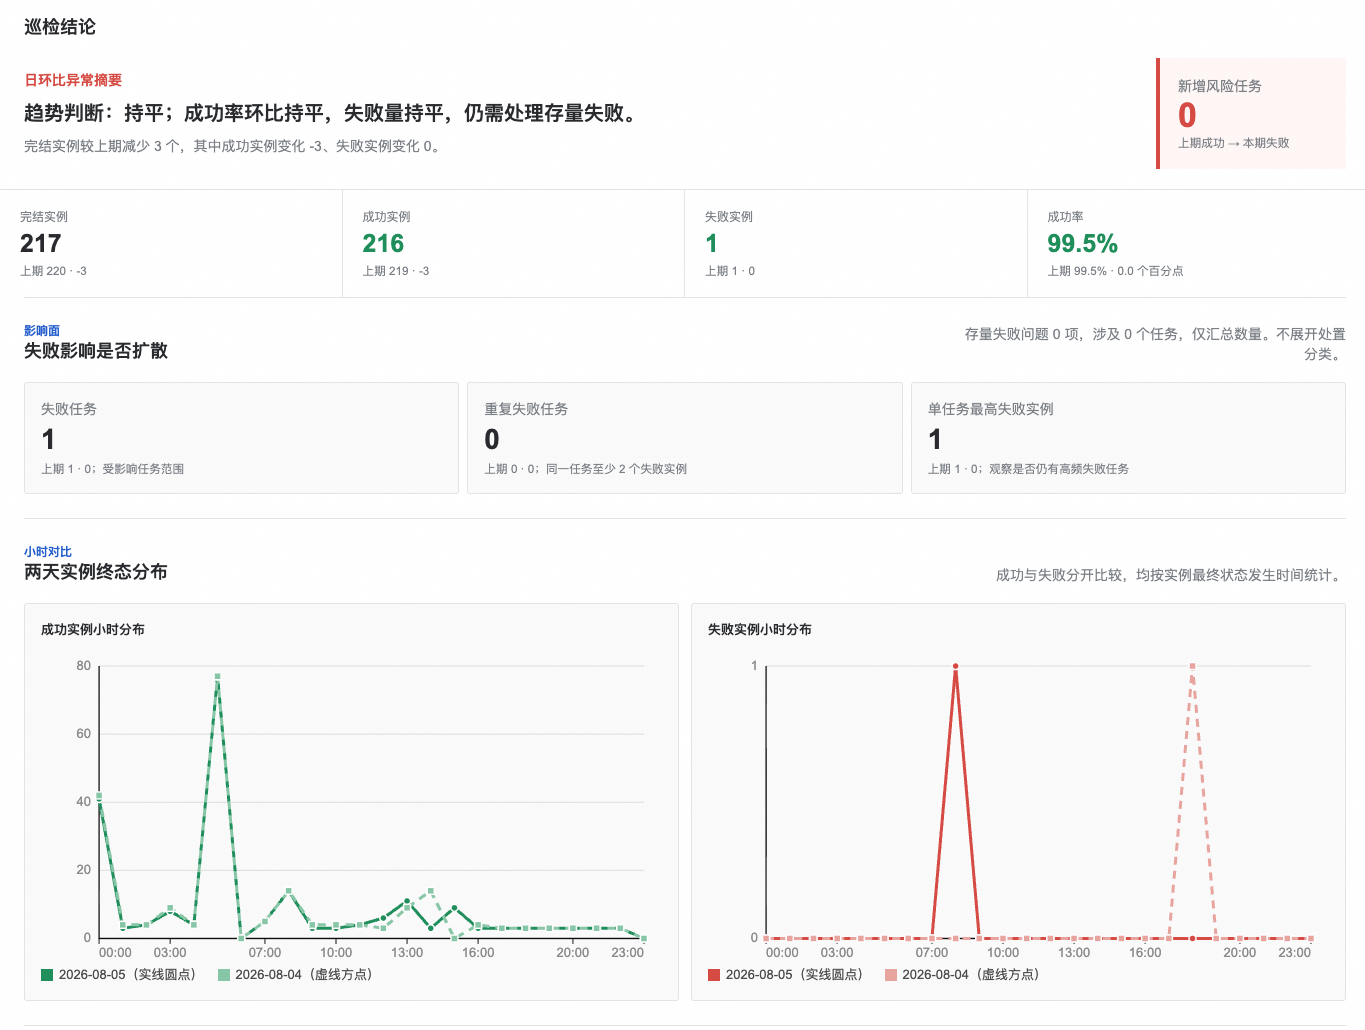Viewport: 1365px width, 1030px height.
Task: Click the red 日环比异常摘要 label
Action: (73, 80)
